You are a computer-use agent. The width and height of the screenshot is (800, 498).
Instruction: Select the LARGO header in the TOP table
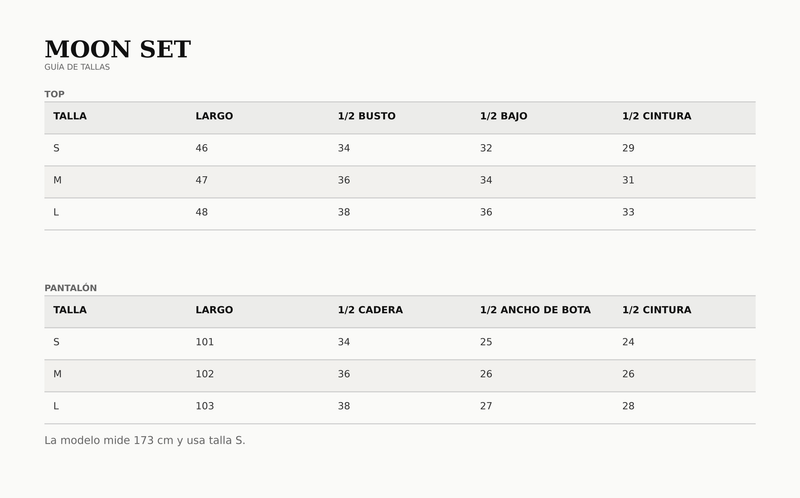pos(214,116)
